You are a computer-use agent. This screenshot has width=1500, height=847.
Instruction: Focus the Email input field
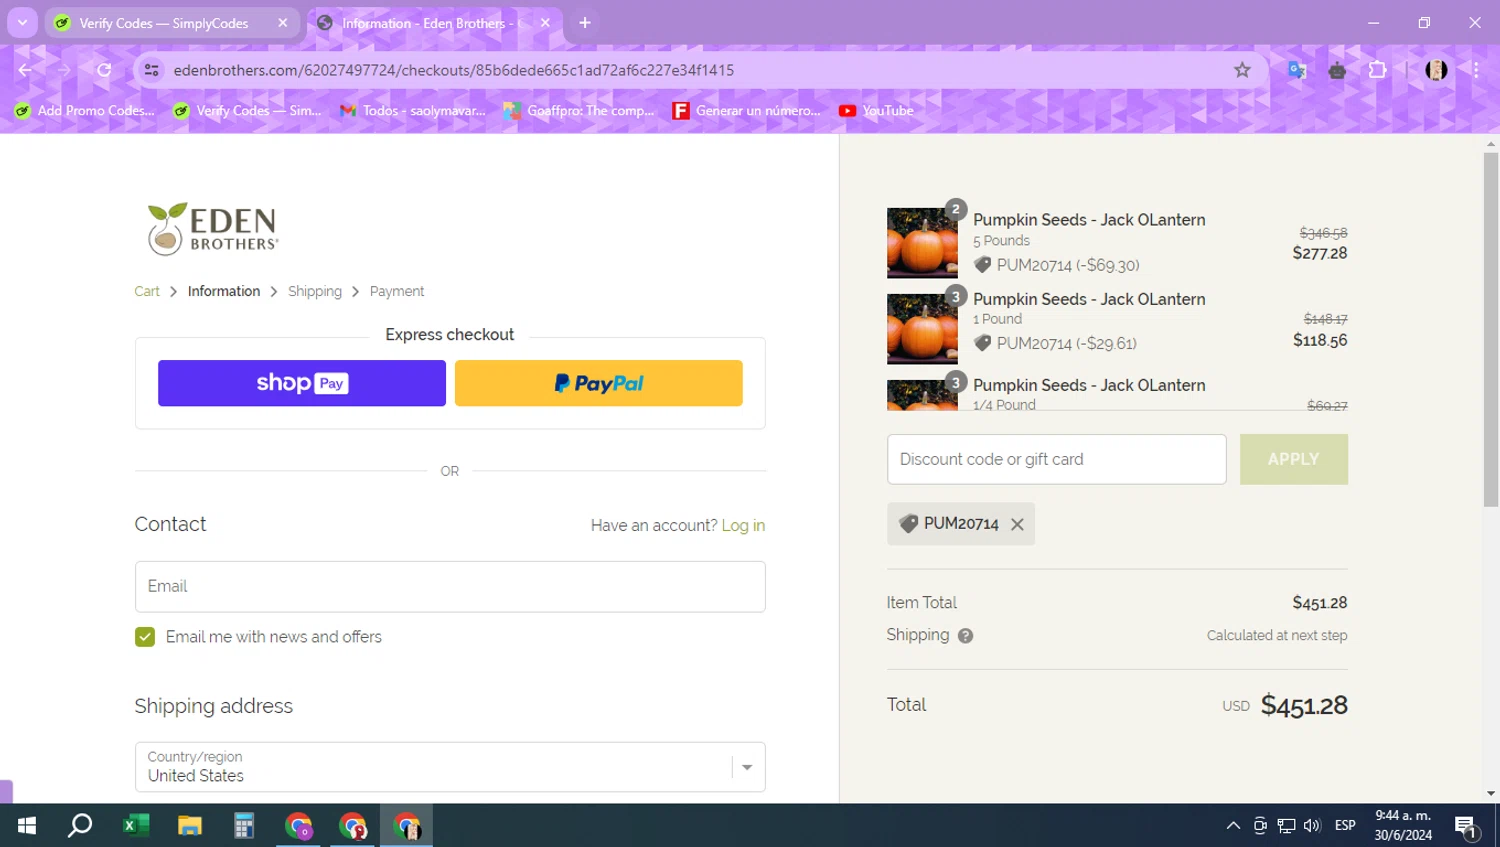[x=450, y=587]
